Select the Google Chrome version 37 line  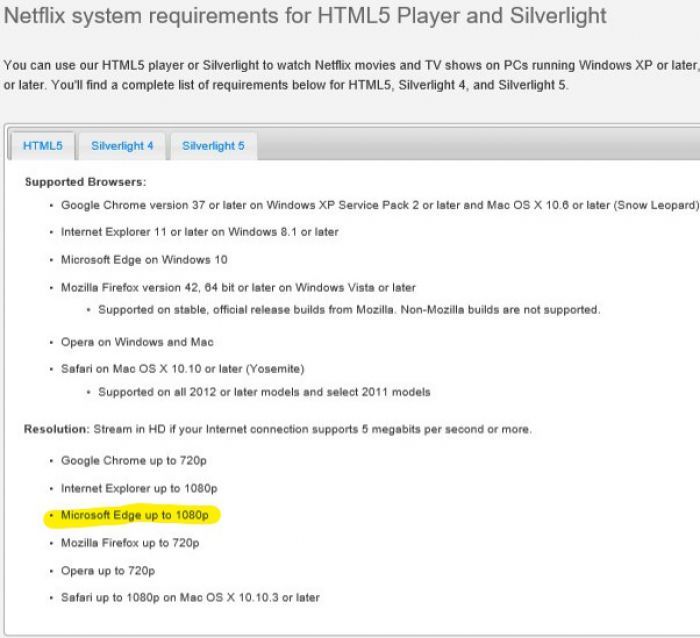coord(380,205)
